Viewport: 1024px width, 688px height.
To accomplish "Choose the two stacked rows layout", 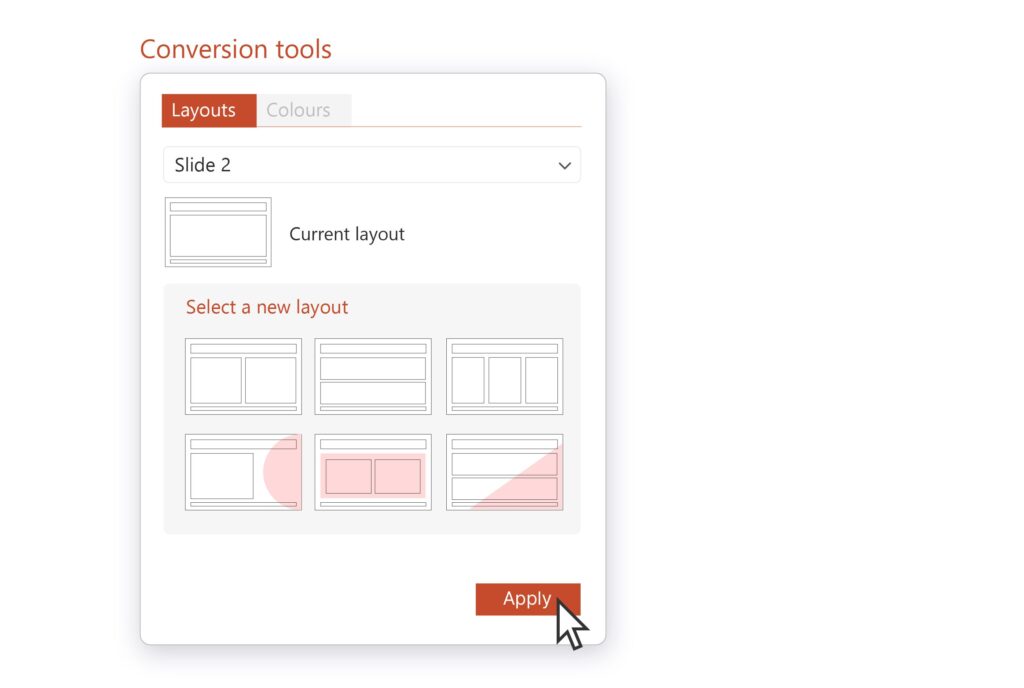I will tap(373, 376).
